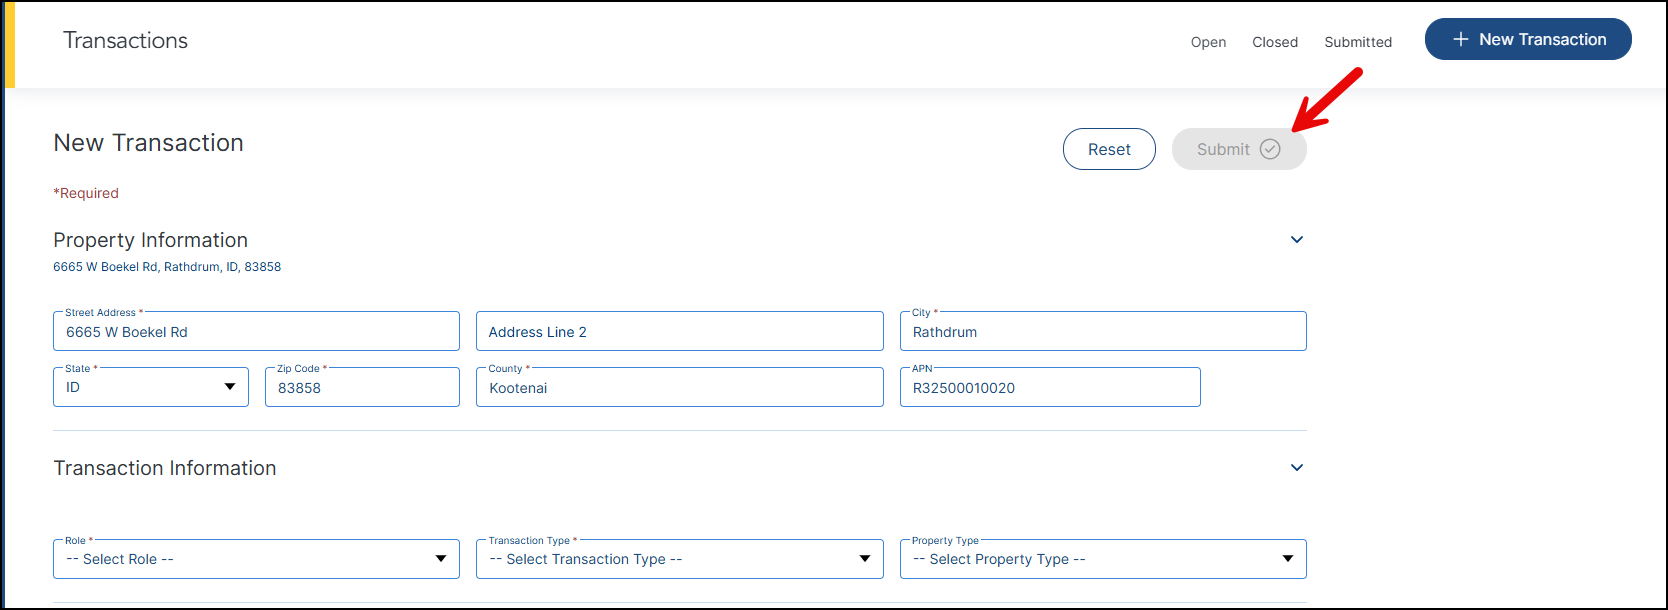
Task: Click the City input field
Action: pyautogui.click(x=1103, y=331)
